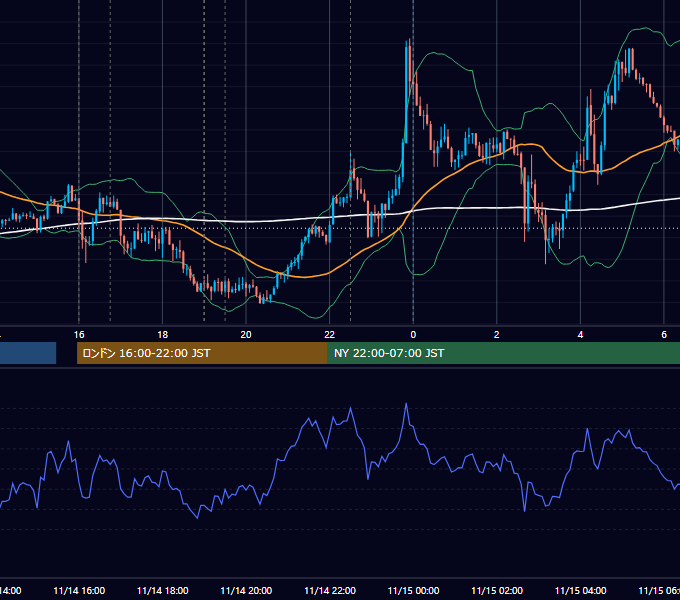Image resolution: width=680 pixels, height=600 pixels.
Task: Click the 4 hour label on upper axis
Action: [x=580, y=334]
